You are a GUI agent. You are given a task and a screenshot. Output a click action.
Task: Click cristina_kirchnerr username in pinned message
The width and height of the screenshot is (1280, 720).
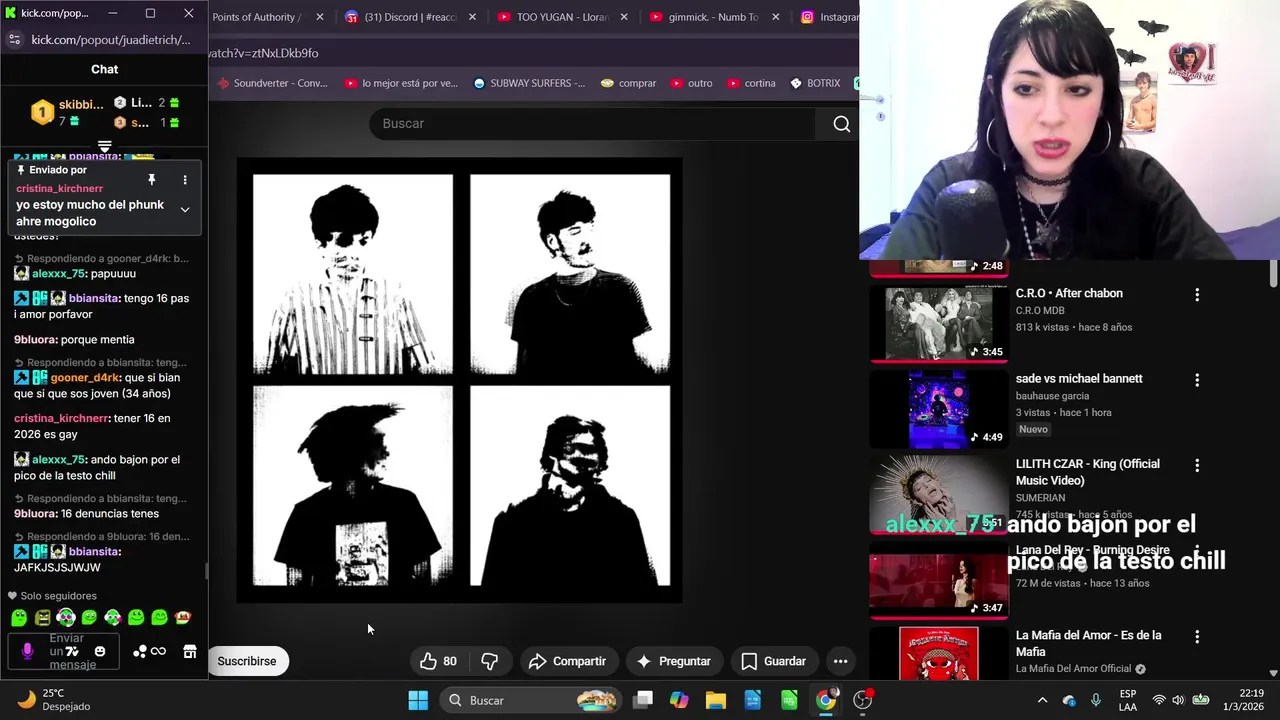tap(59, 188)
